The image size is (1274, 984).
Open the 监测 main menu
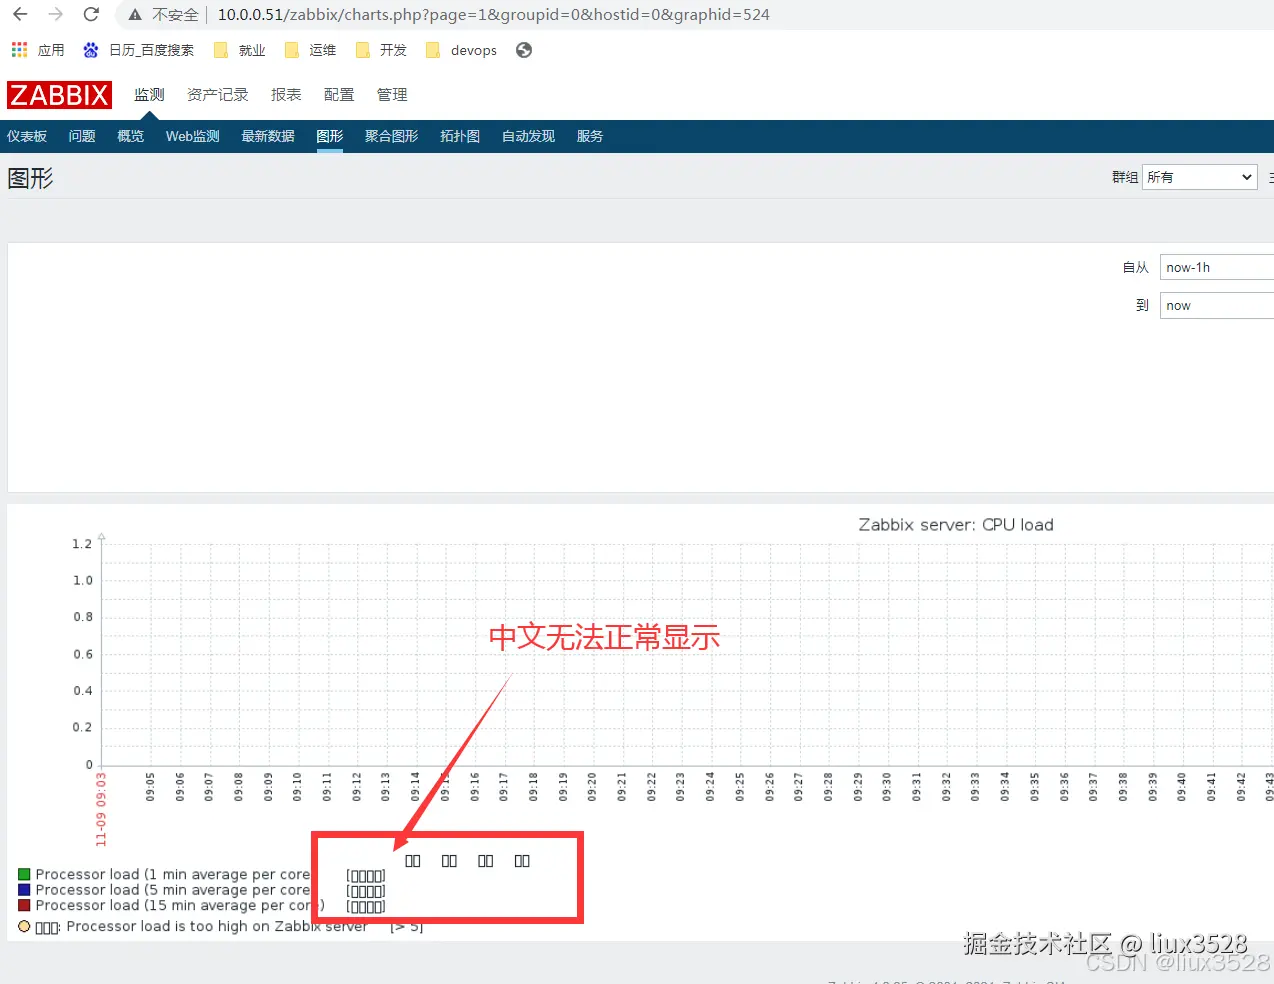click(149, 95)
